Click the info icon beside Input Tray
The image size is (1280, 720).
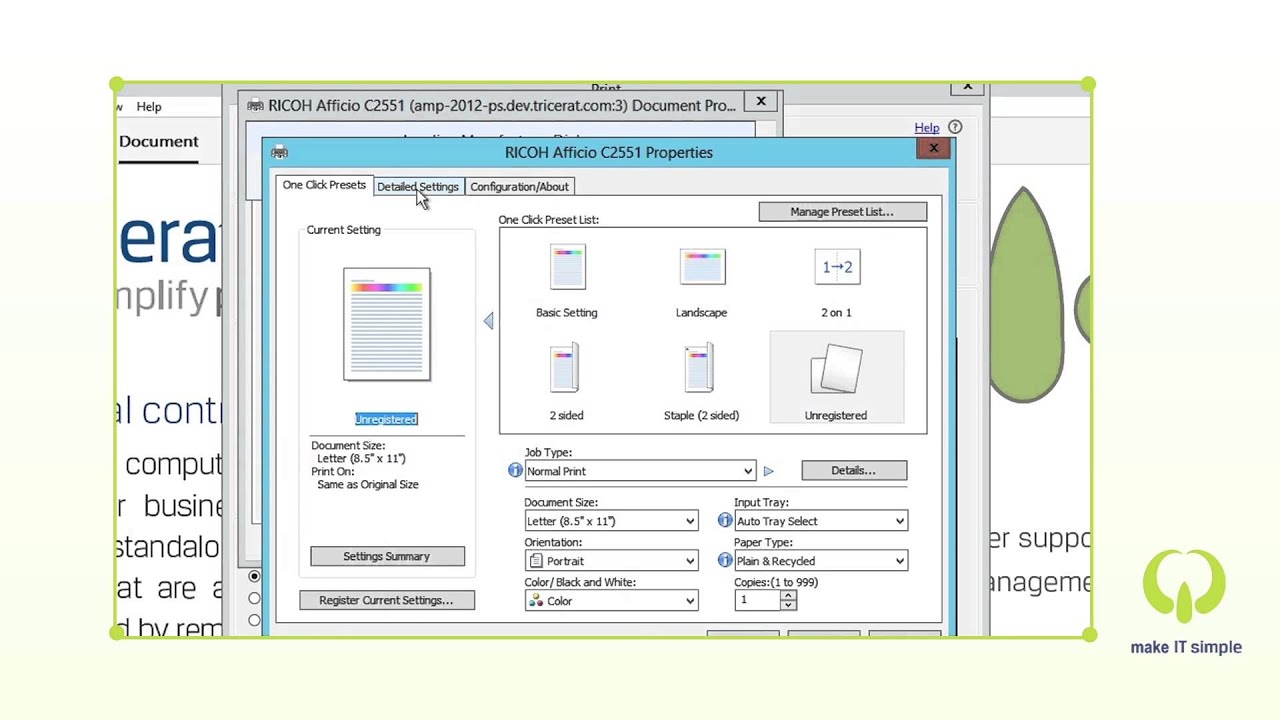(x=725, y=520)
